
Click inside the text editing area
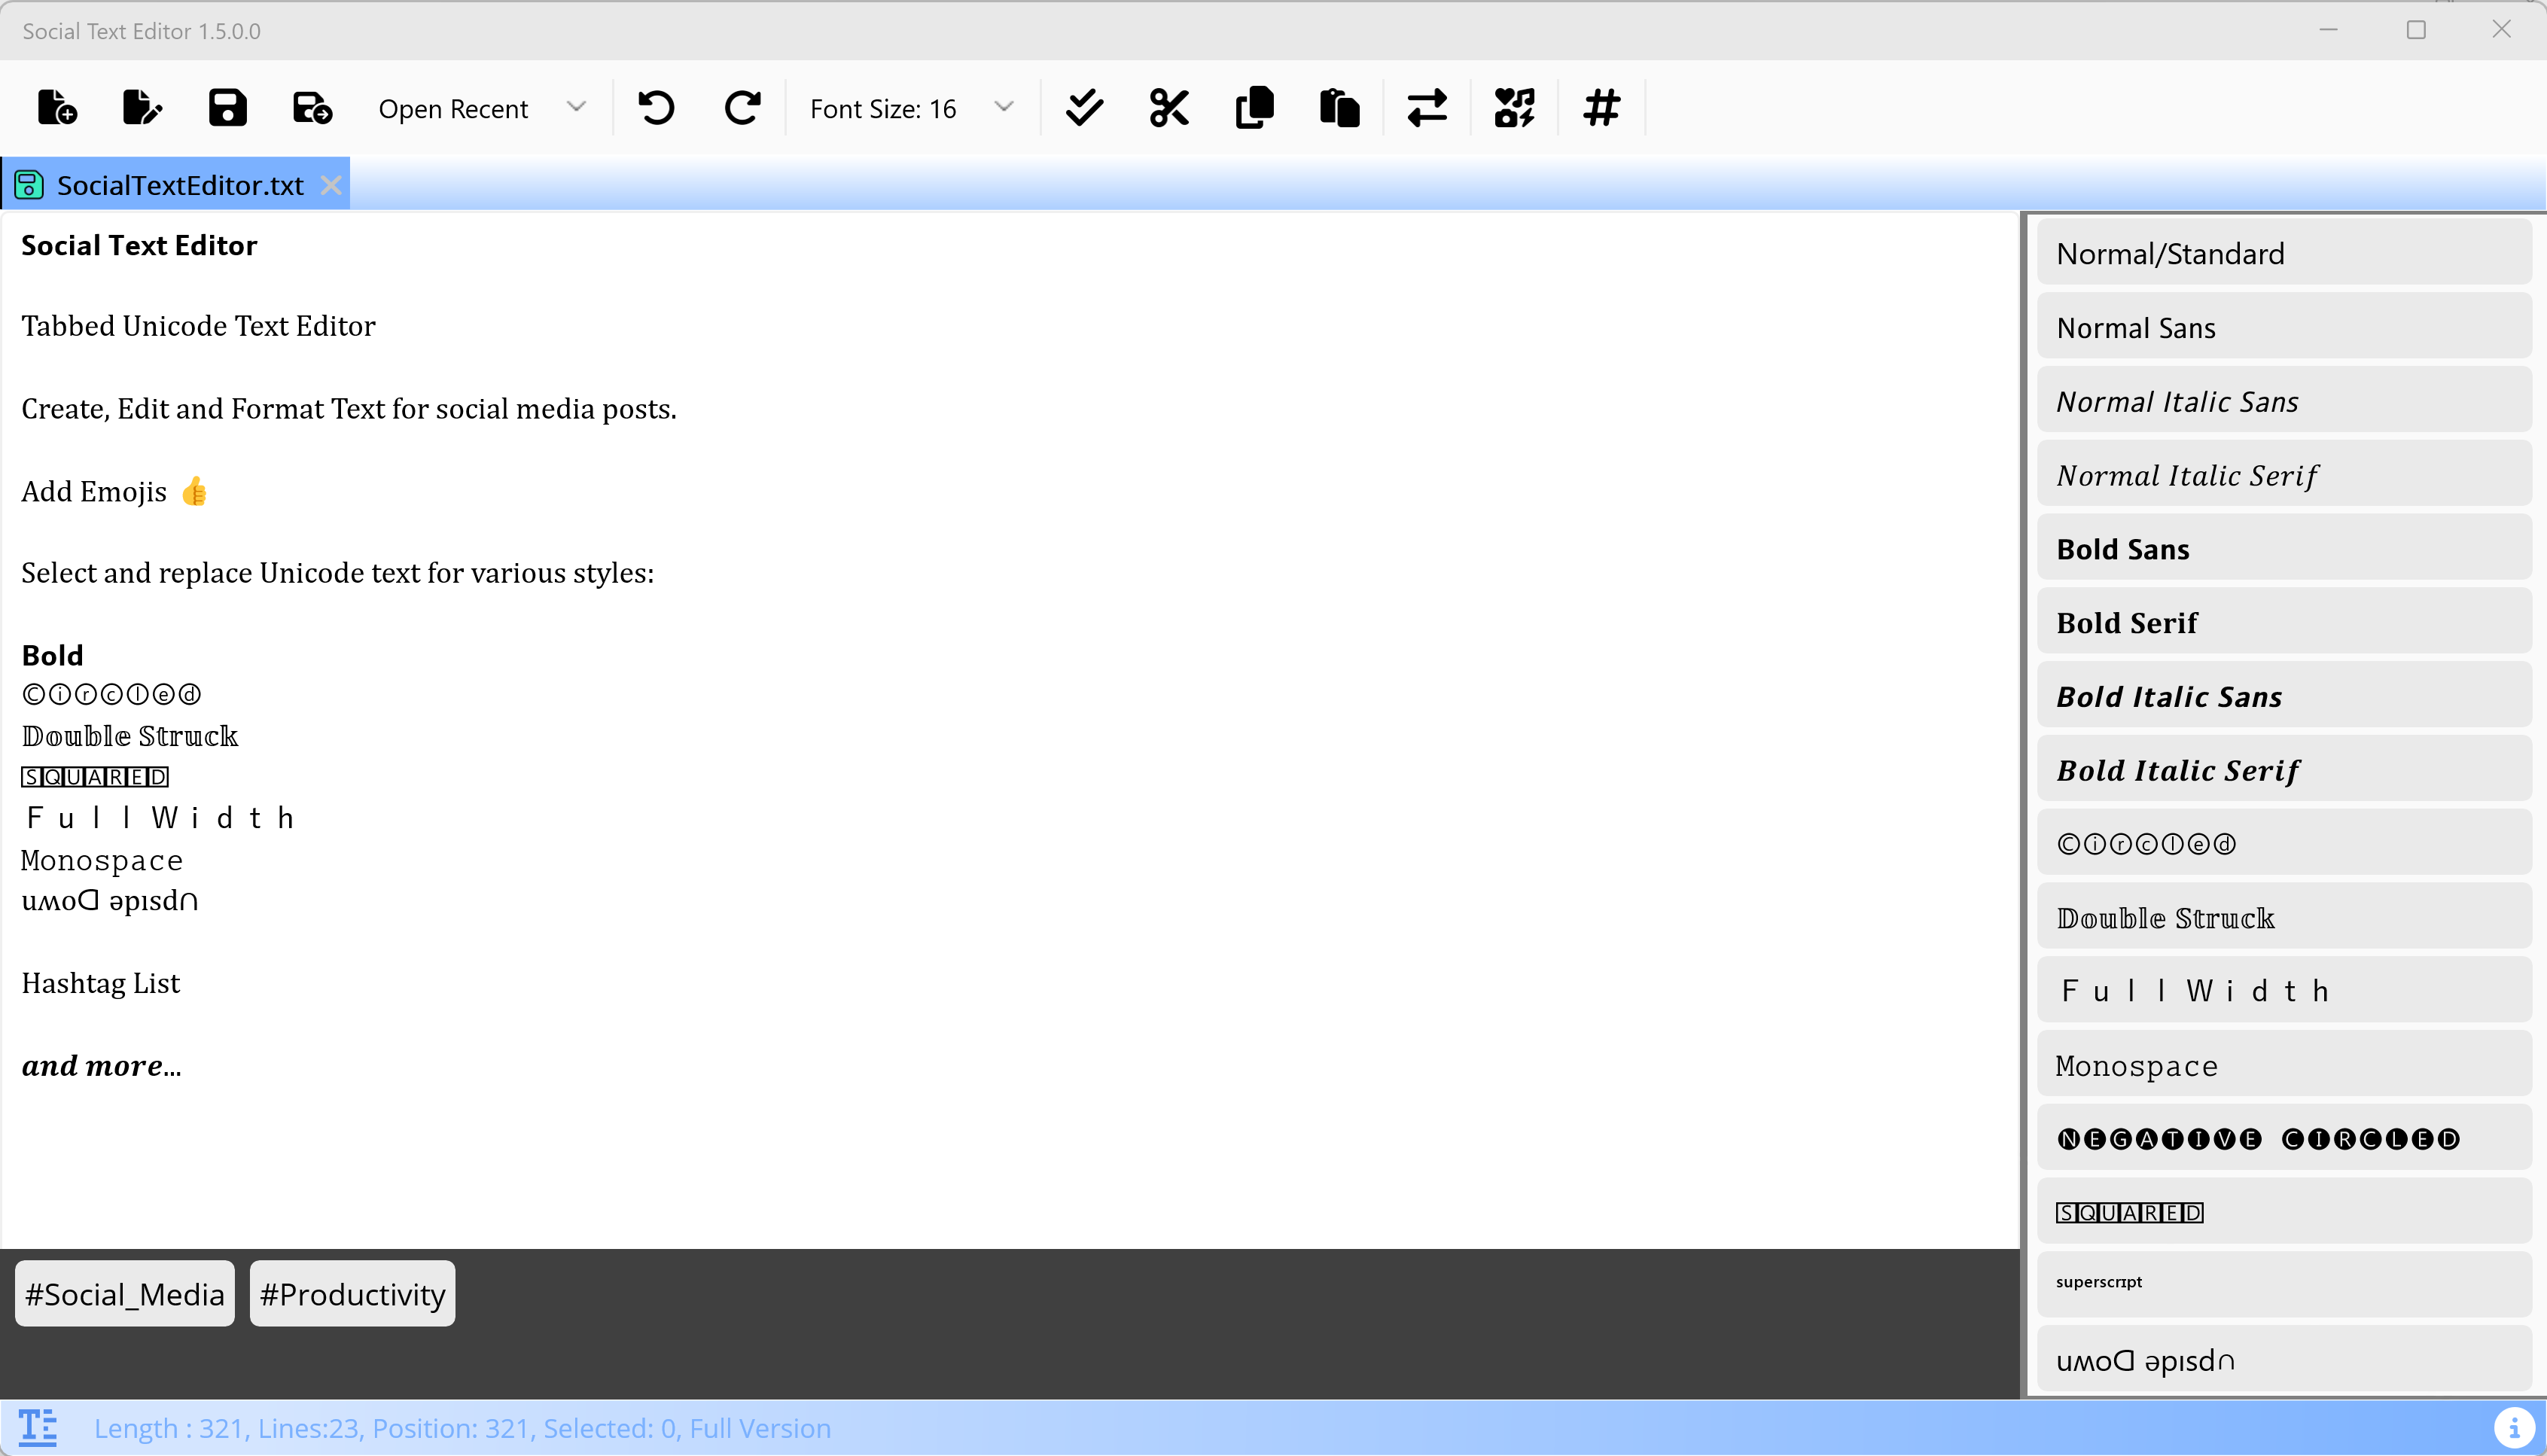click(1000, 700)
